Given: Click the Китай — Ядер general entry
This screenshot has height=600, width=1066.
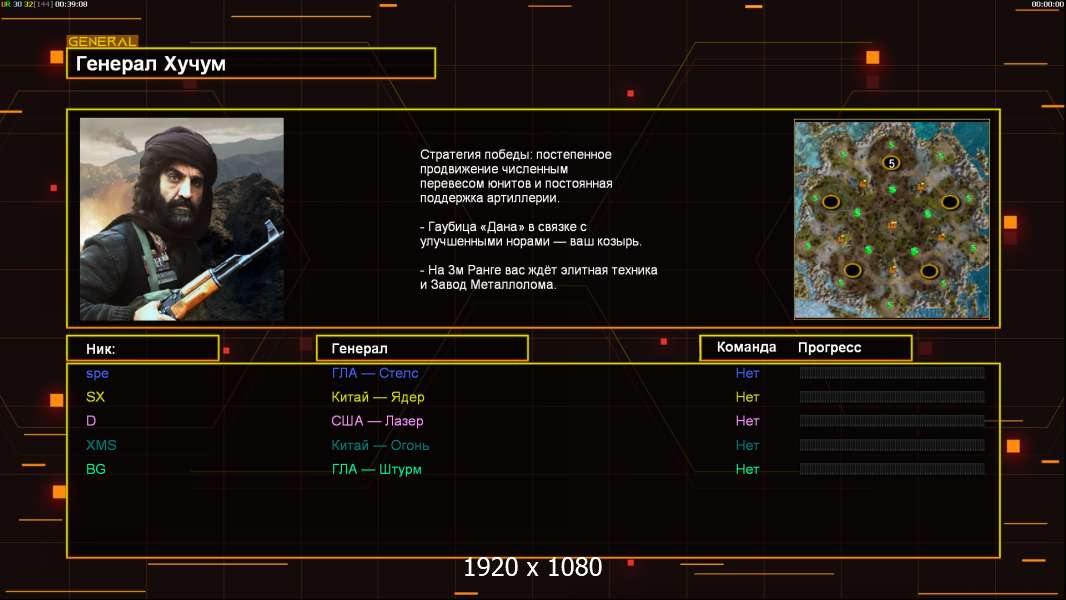Looking at the screenshot, I should (x=378, y=397).
